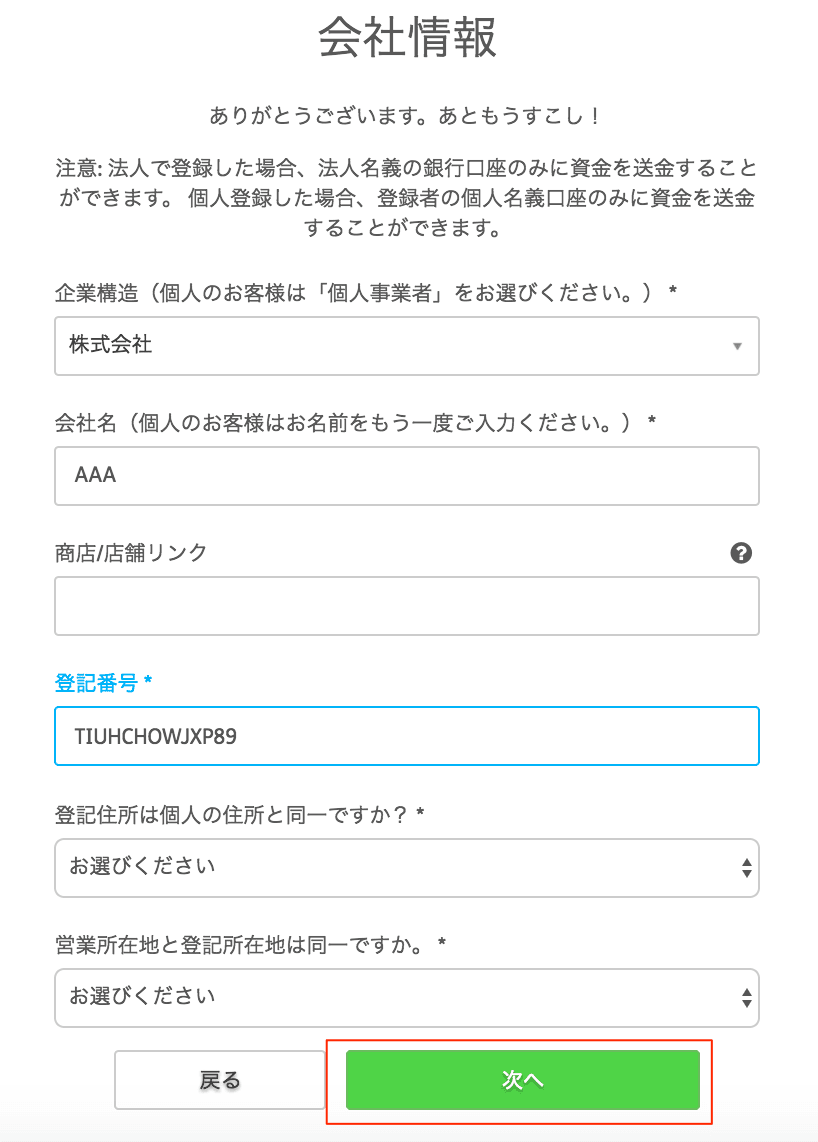Click the 企業構造 field label text
818x1142 pixels.
[365, 293]
